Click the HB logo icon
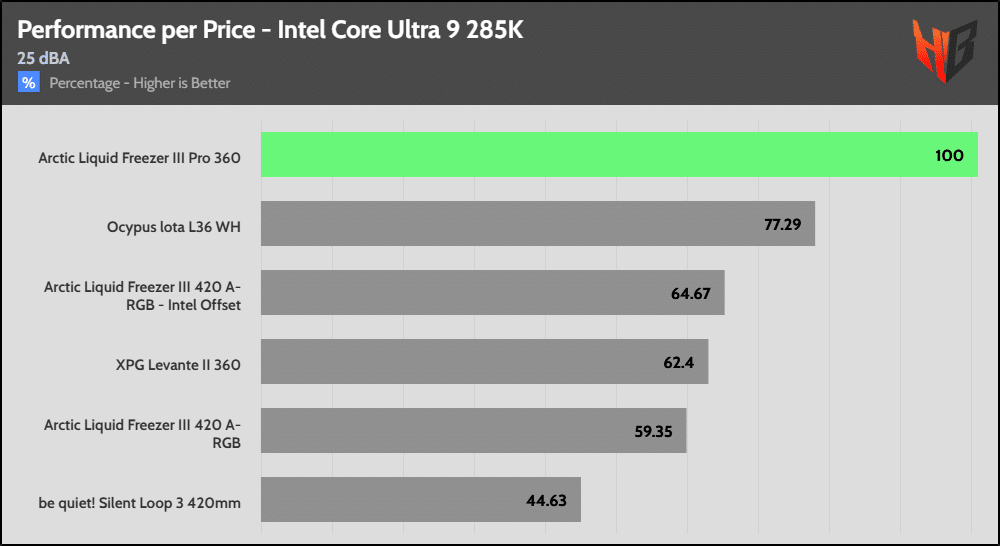The width and height of the screenshot is (1000, 546). pos(944,50)
